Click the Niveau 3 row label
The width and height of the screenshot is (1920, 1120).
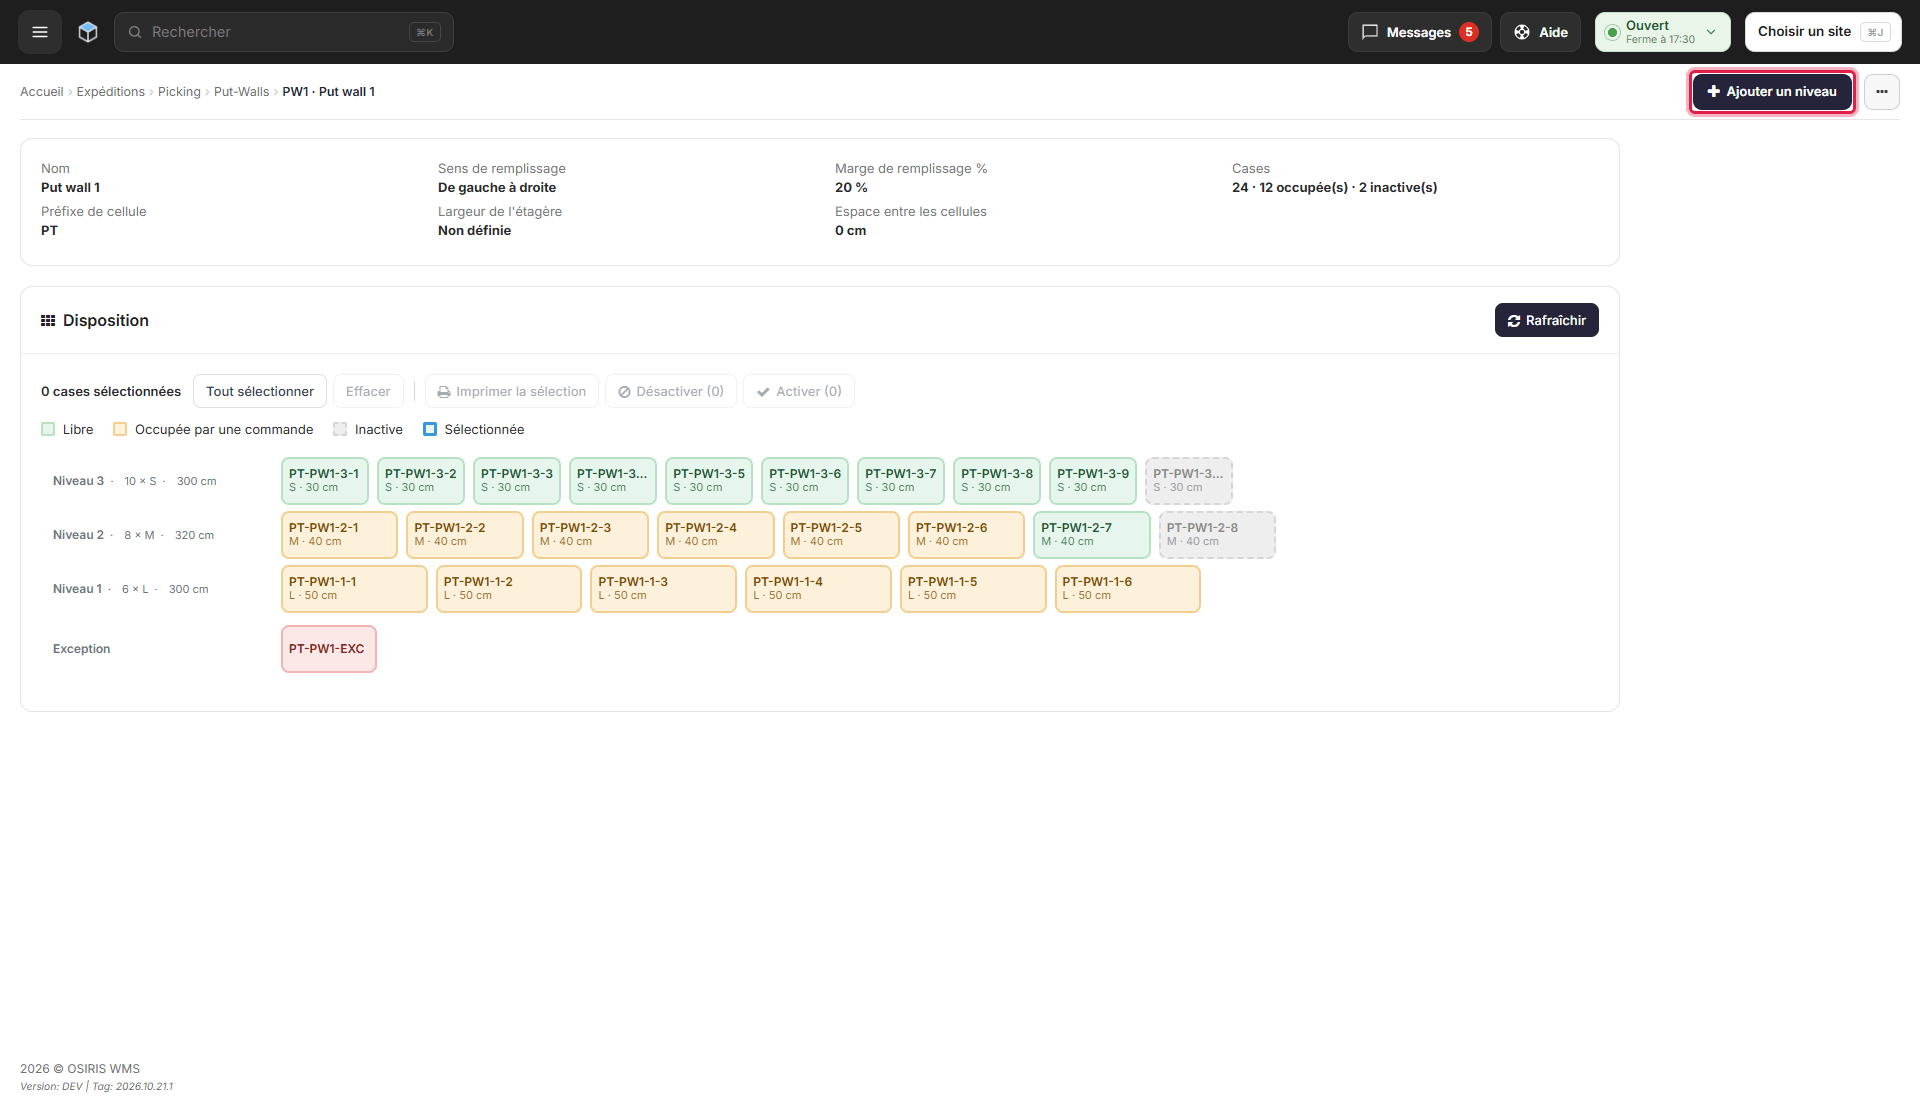tap(78, 481)
